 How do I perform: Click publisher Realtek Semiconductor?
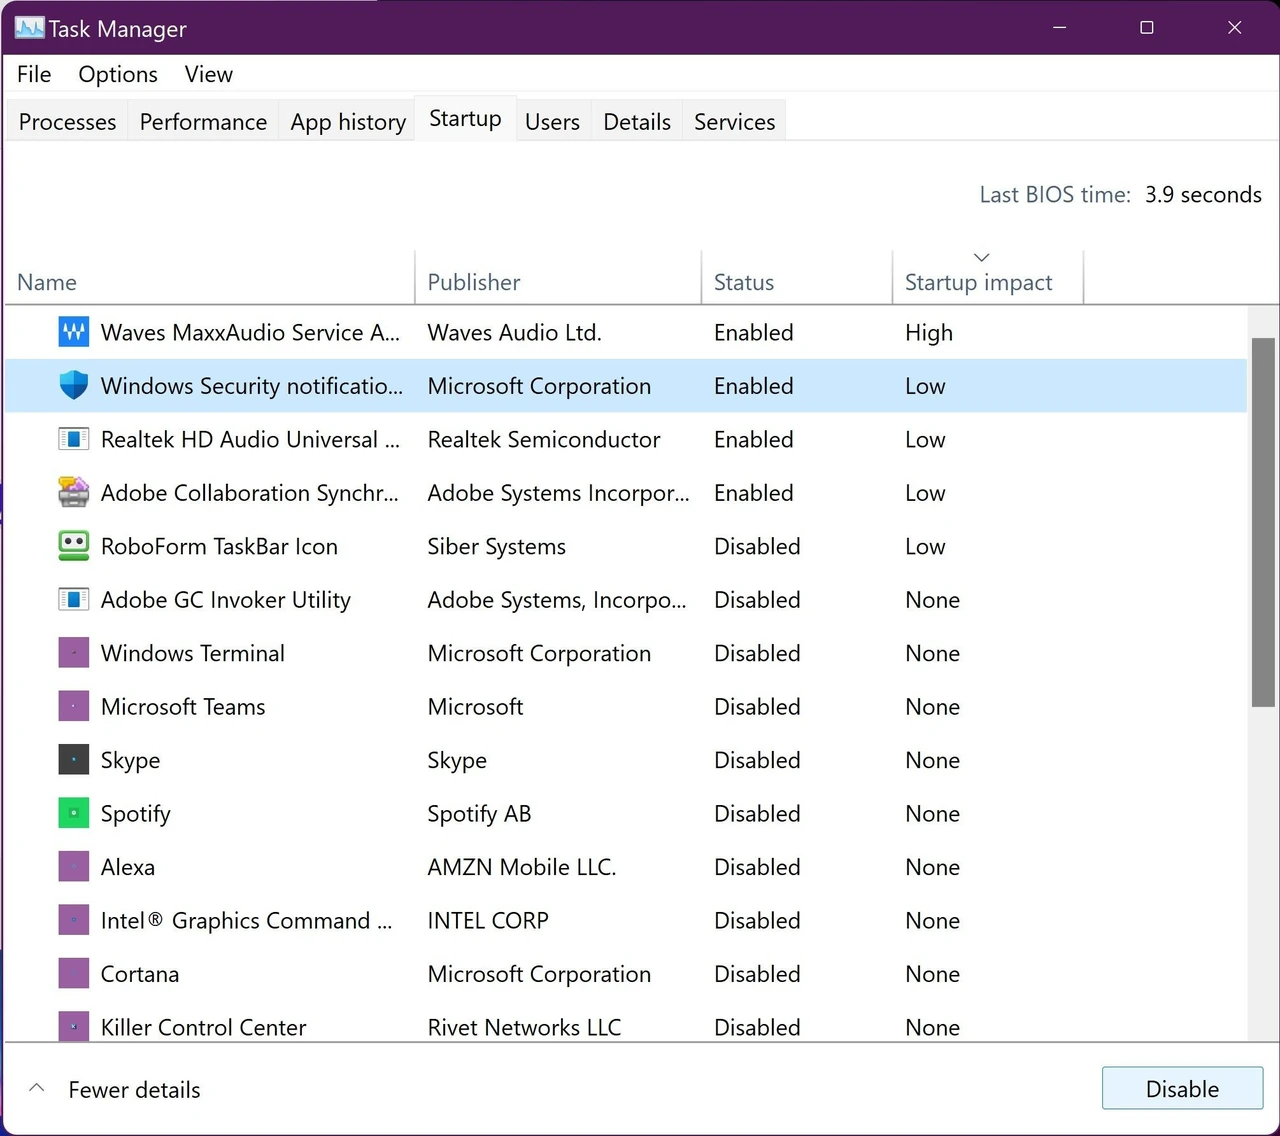point(544,439)
